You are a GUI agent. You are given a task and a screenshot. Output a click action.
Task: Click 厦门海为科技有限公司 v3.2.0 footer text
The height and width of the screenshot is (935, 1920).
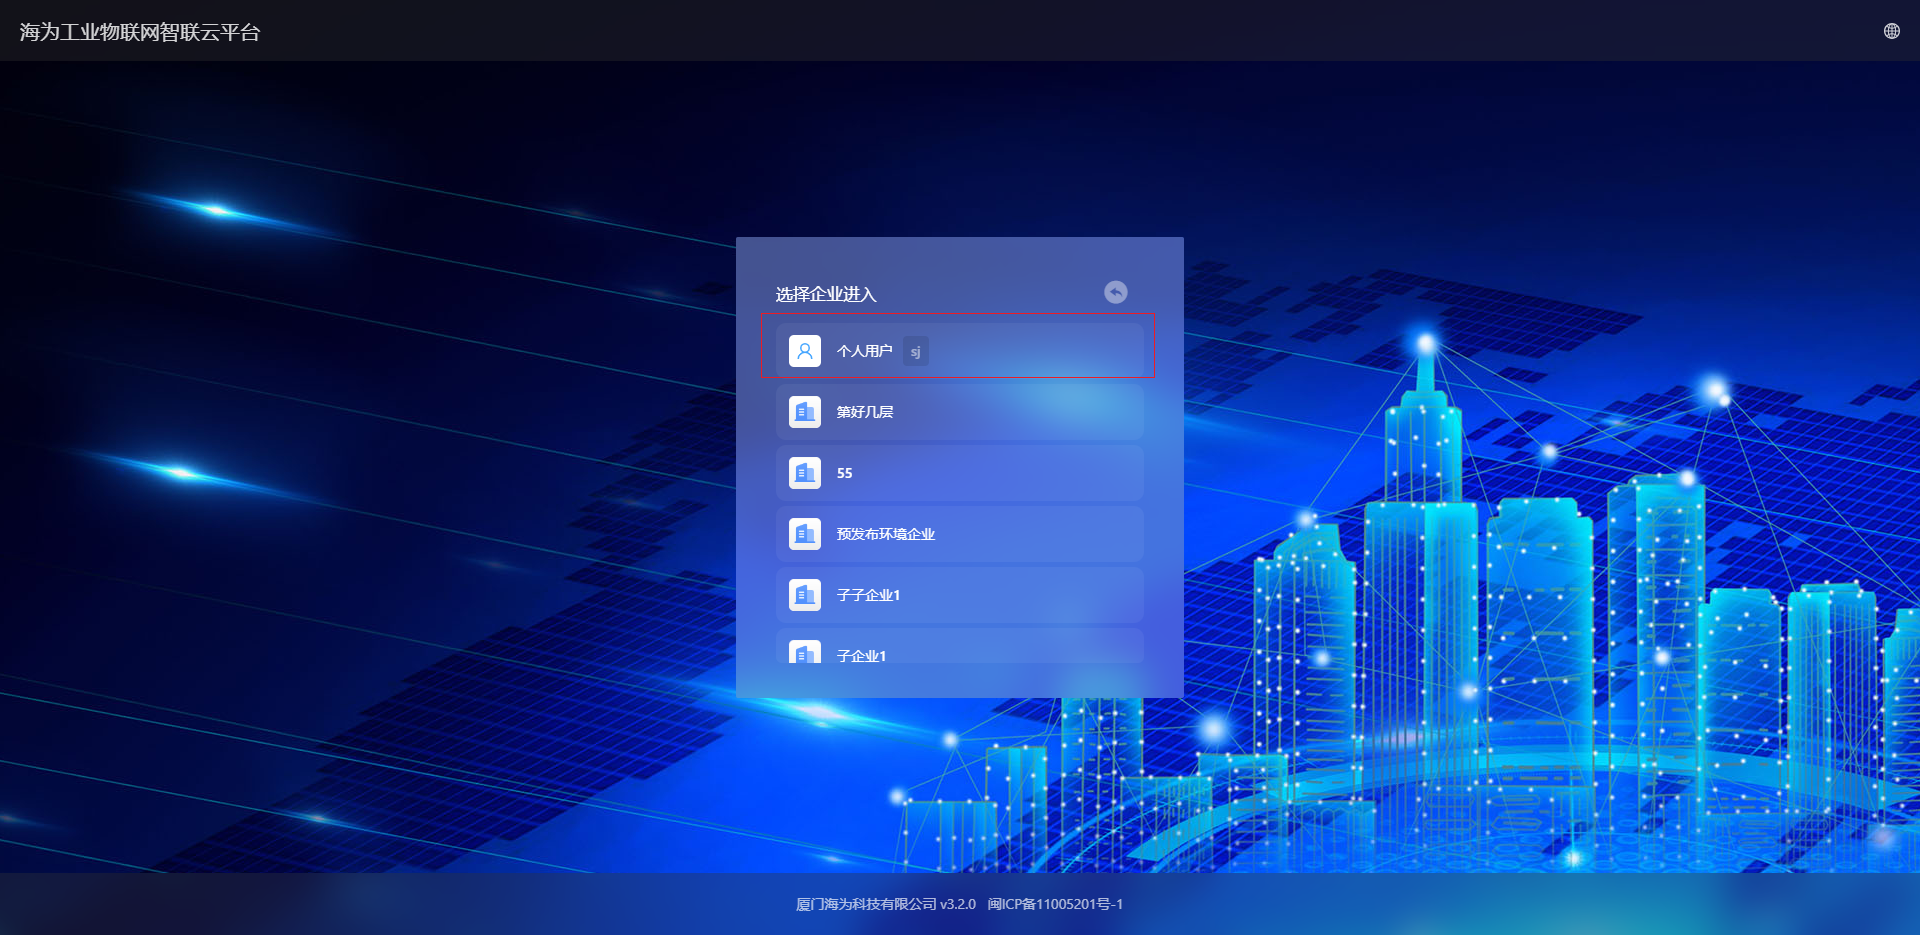coord(885,904)
